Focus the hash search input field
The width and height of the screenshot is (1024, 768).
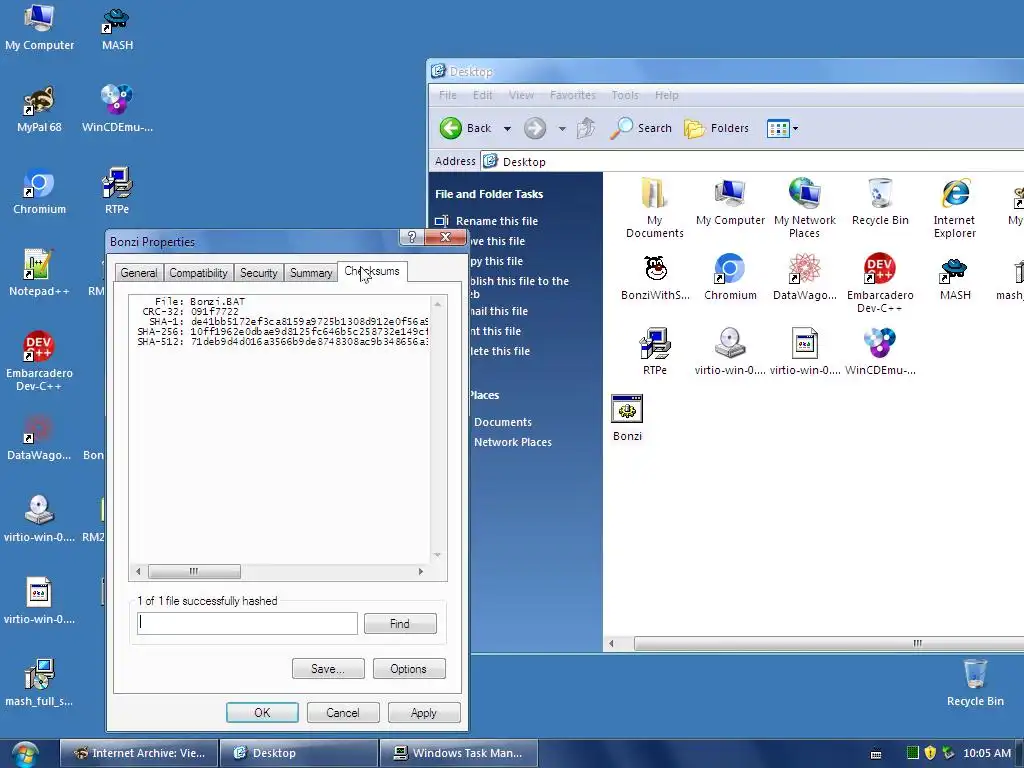point(248,624)
